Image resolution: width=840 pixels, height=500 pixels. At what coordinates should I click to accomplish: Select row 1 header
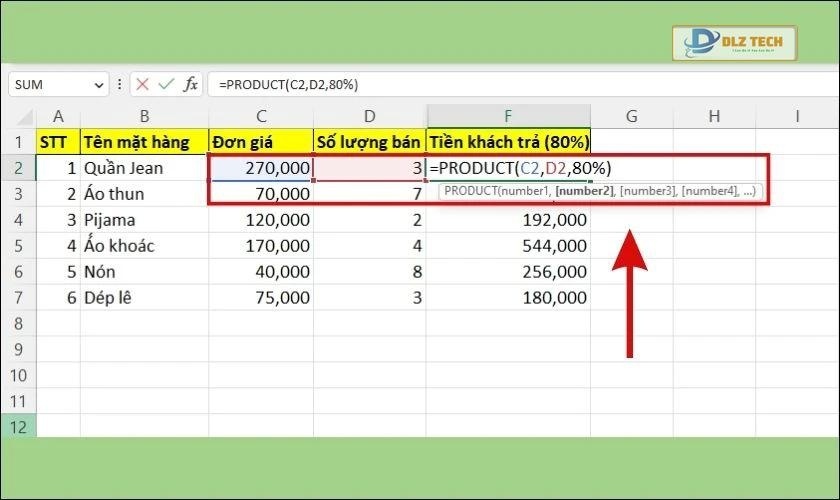pyautogui.click(x=18, y=142)
